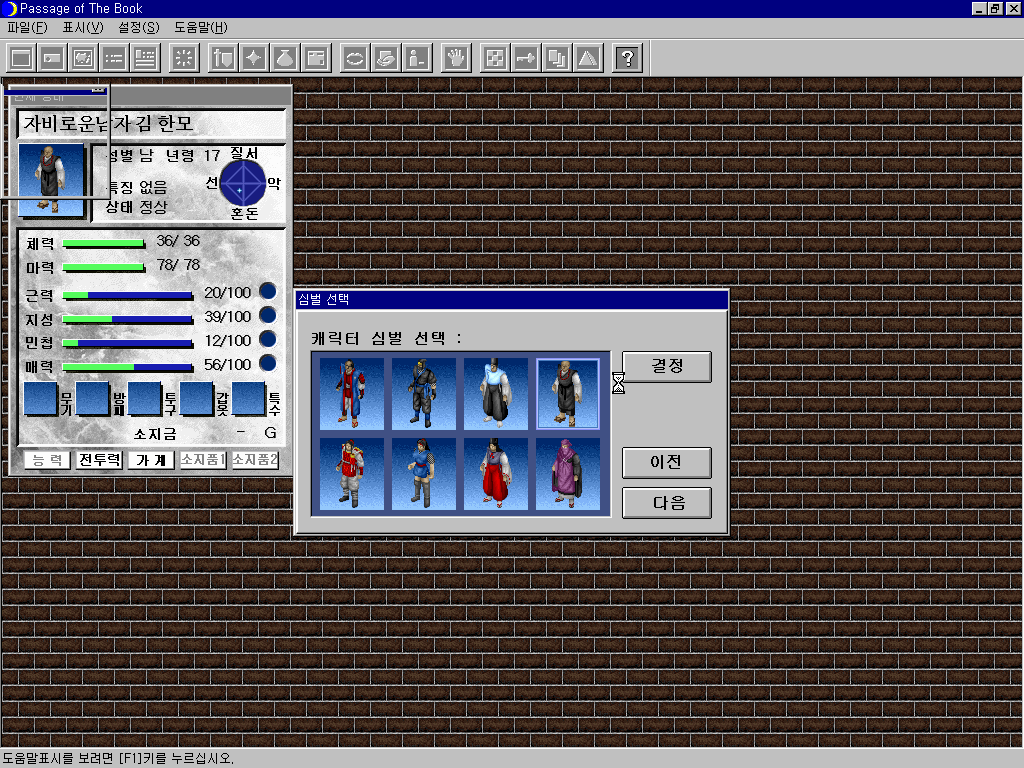1024x768 pixels.
Task: Click the framed panel toolbar icon
Action: [316, 58]
